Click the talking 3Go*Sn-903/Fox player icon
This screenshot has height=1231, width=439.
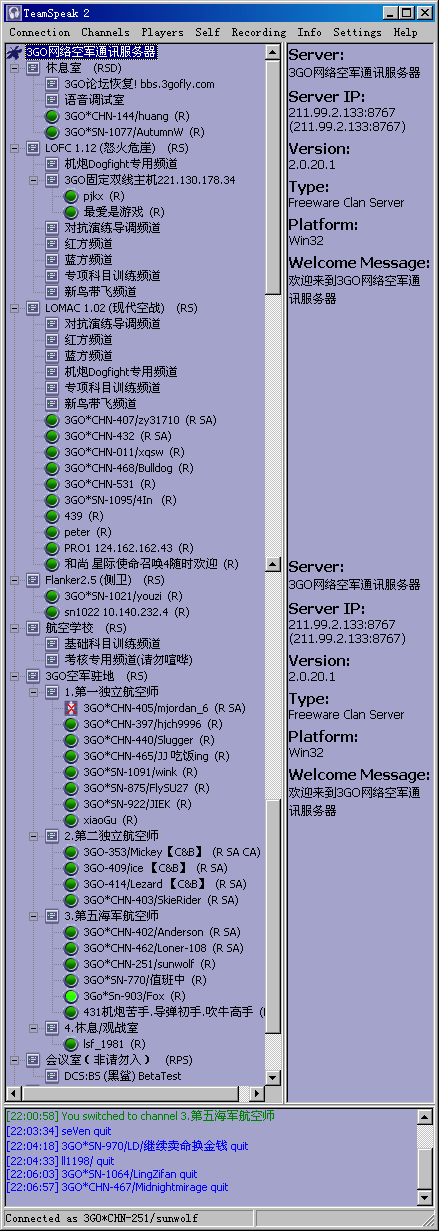click(x=71, y=996)
